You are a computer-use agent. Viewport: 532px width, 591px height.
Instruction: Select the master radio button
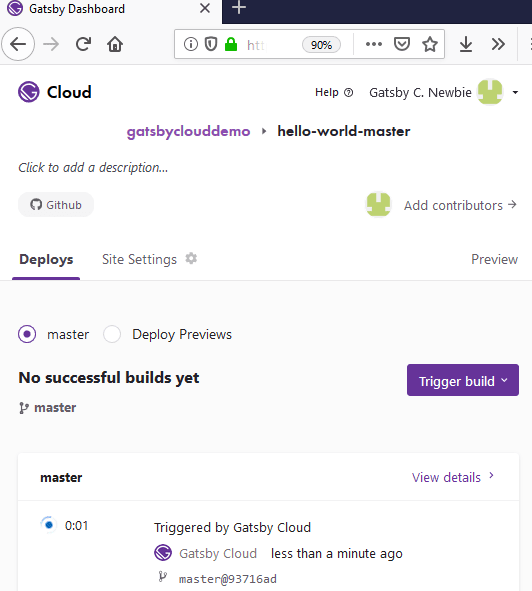click(27, 334)
